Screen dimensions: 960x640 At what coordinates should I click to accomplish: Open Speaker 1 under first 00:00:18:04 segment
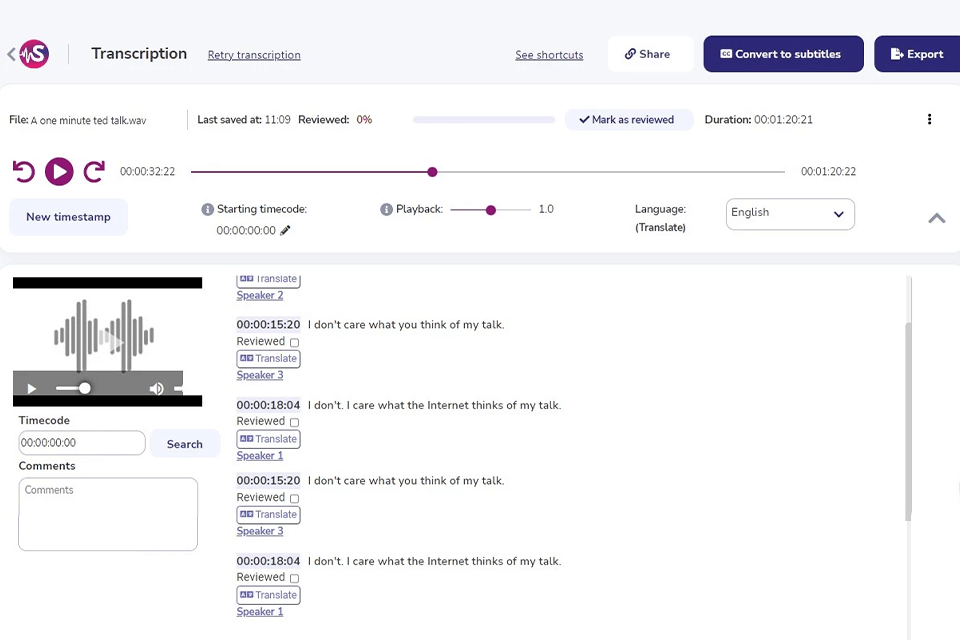(x=260, y=456)
